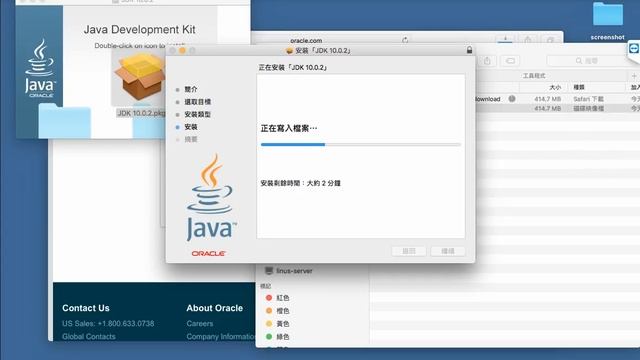
Task: Click the tags button in the Finder toolbar
Action: (x=510, y=61)
